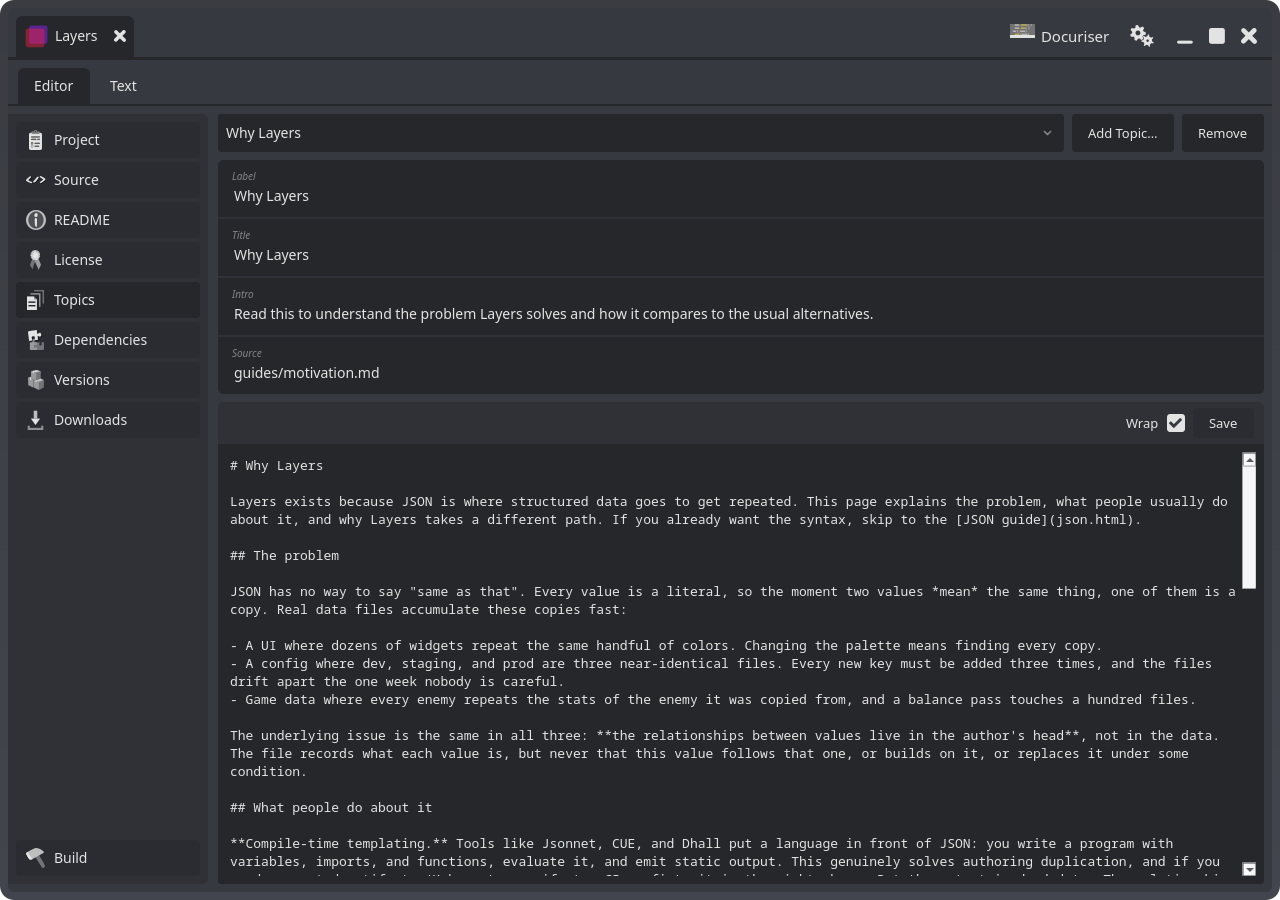Select the Layers document tab

[75, 37]
